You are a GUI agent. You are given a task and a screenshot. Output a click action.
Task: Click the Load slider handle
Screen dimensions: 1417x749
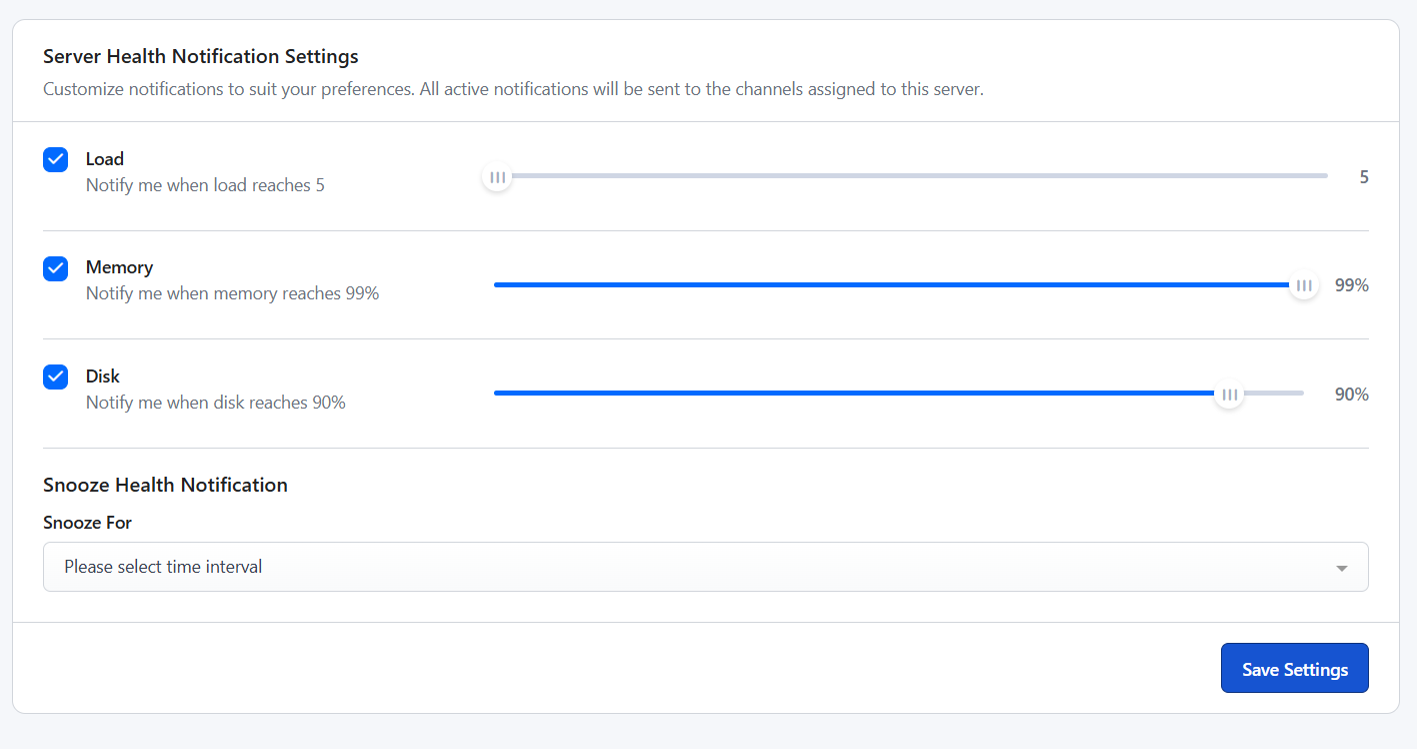click(497, 177)
